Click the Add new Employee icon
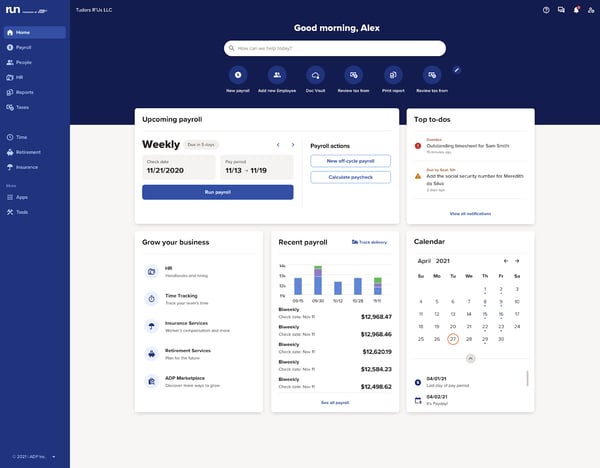 tap(276, 74)
